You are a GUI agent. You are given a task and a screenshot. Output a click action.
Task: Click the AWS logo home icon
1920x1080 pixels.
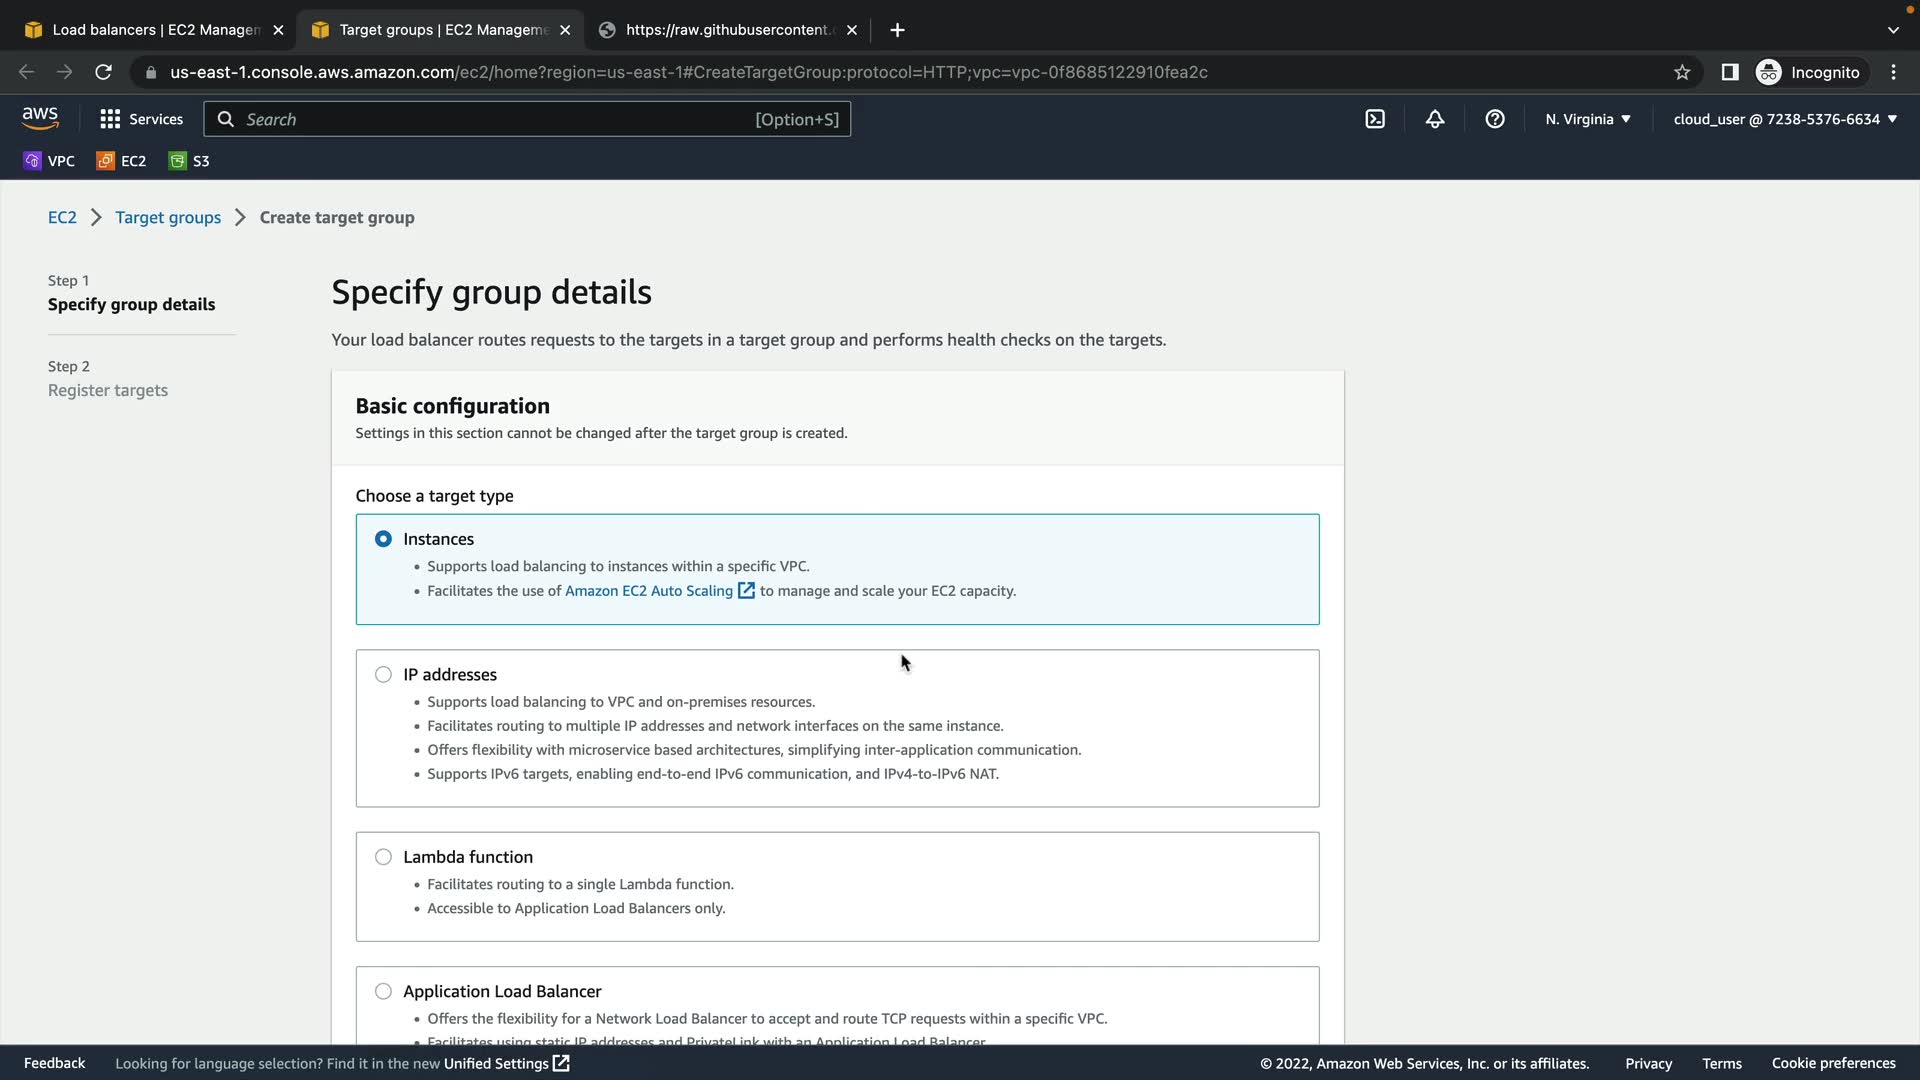pos(40,118)
